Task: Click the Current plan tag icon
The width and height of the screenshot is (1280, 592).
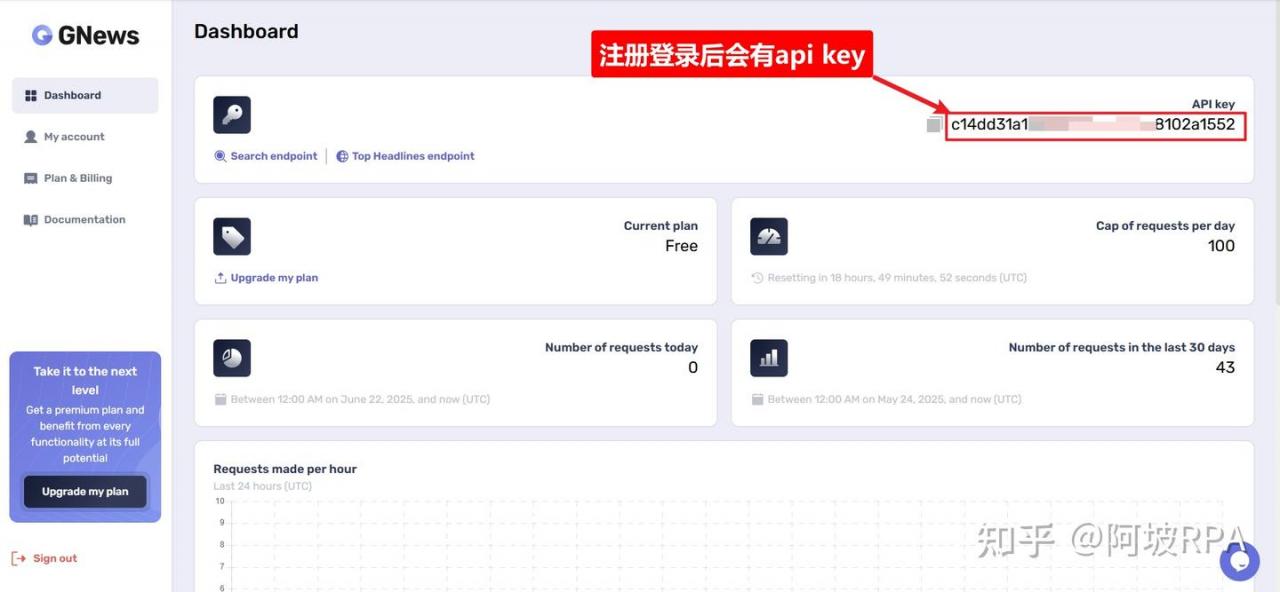Action: point(232,237)
